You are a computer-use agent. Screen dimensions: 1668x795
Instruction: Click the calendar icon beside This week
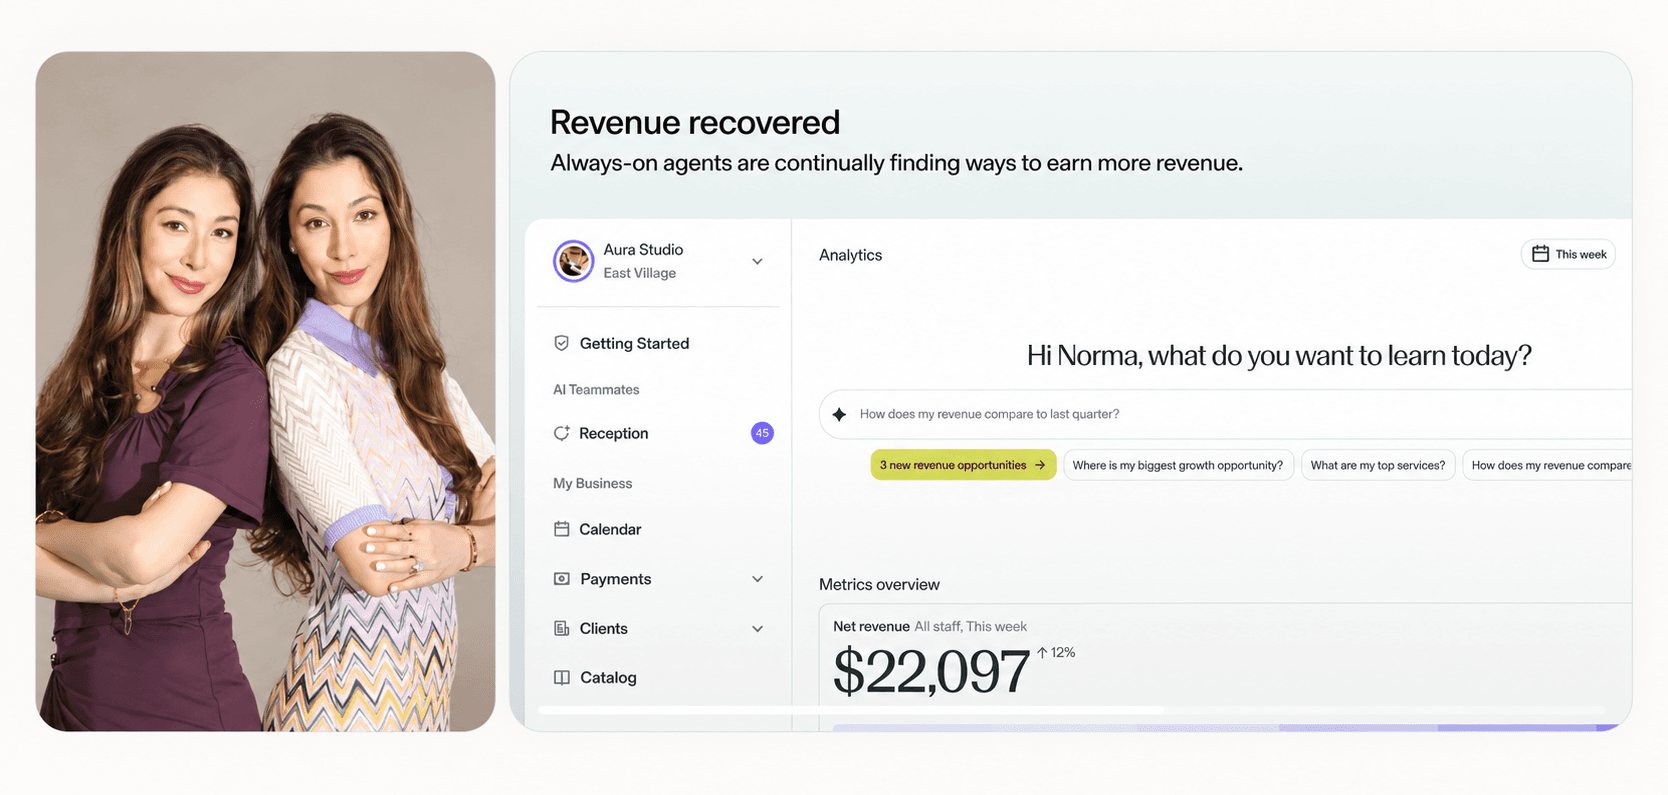1541,254
